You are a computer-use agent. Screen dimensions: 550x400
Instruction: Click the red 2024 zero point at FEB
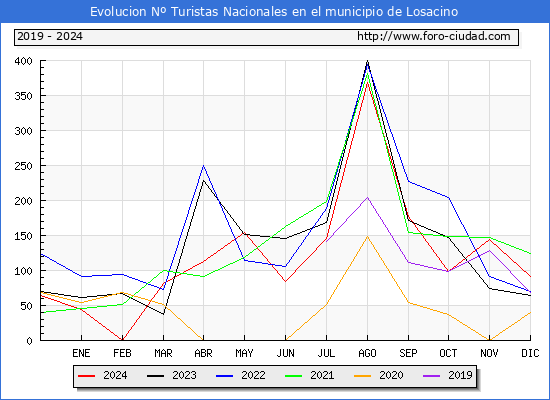[x=122, y=340]
